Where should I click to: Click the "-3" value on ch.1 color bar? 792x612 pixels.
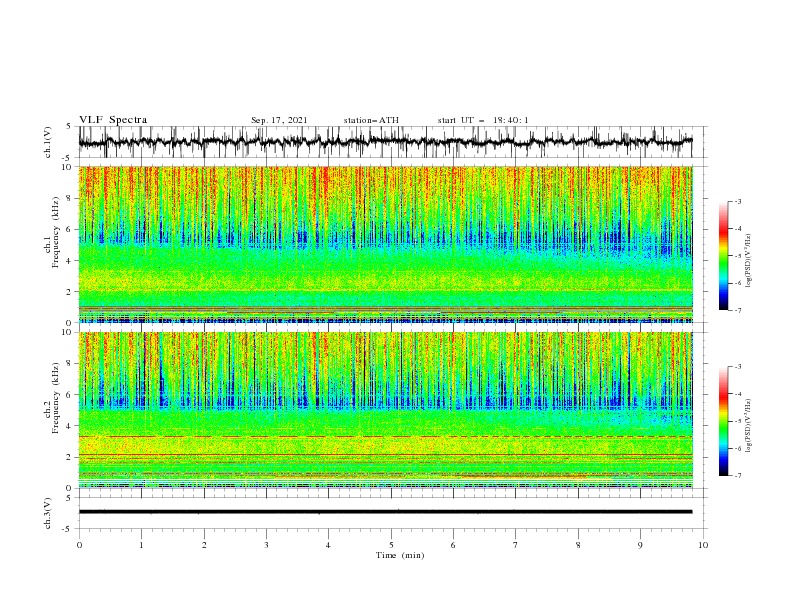738,202
